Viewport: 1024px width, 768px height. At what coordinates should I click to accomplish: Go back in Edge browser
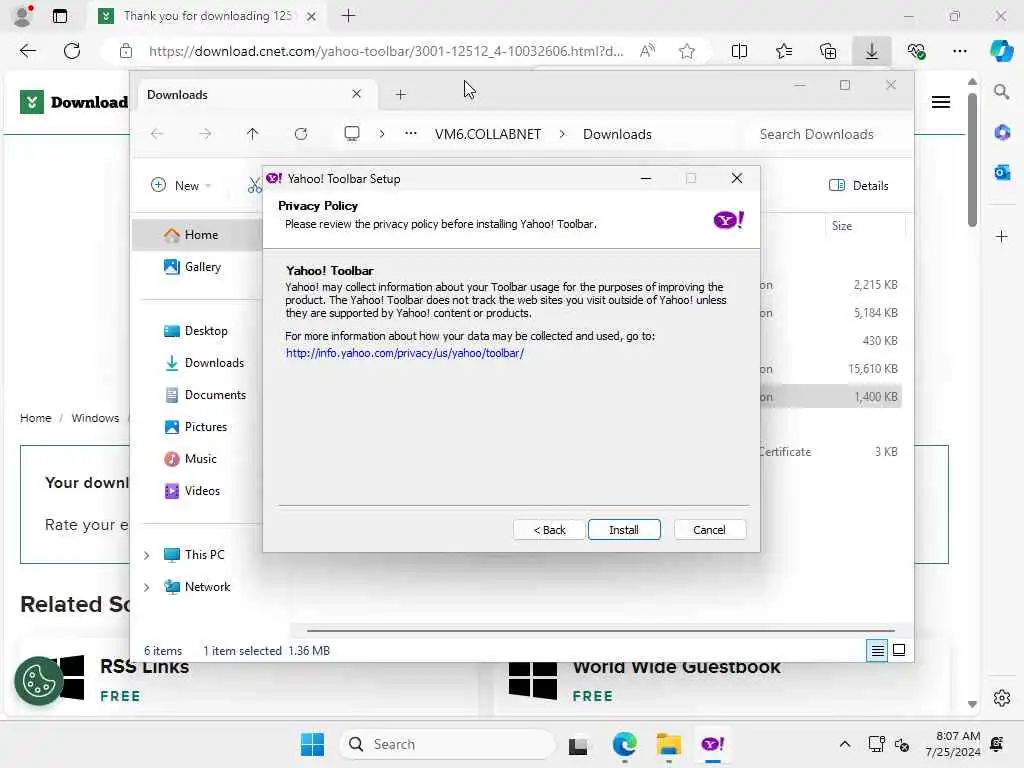tap(27, 51)
